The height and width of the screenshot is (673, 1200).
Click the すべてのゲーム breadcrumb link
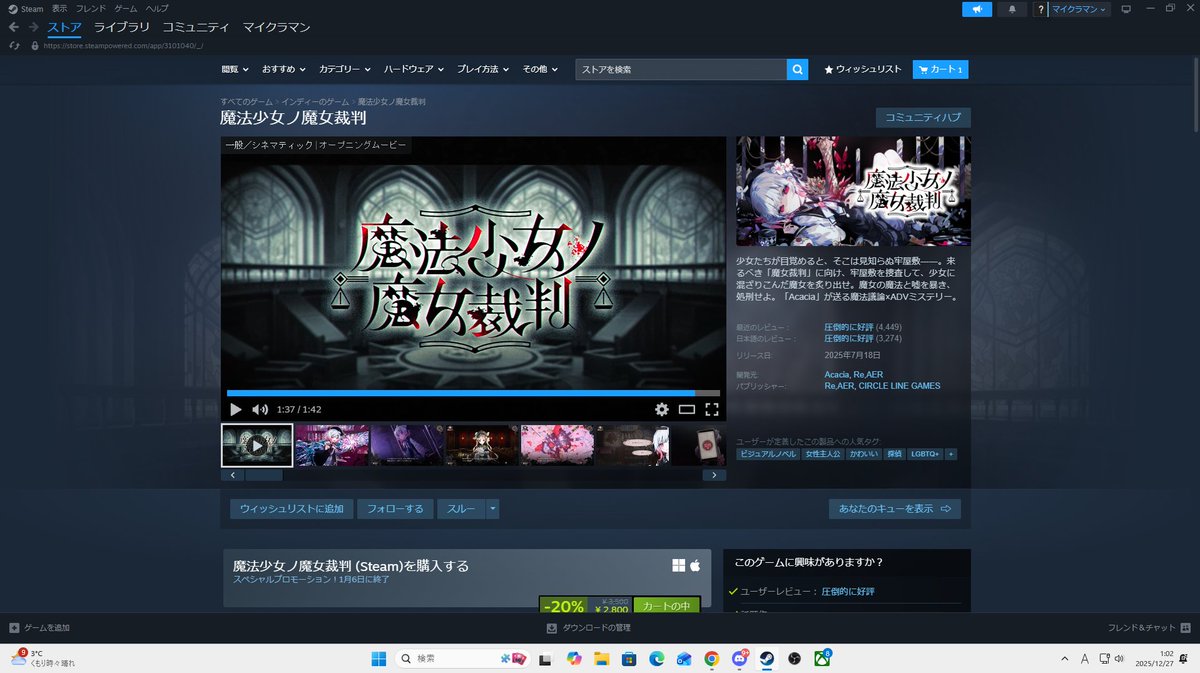pos(246,102)
